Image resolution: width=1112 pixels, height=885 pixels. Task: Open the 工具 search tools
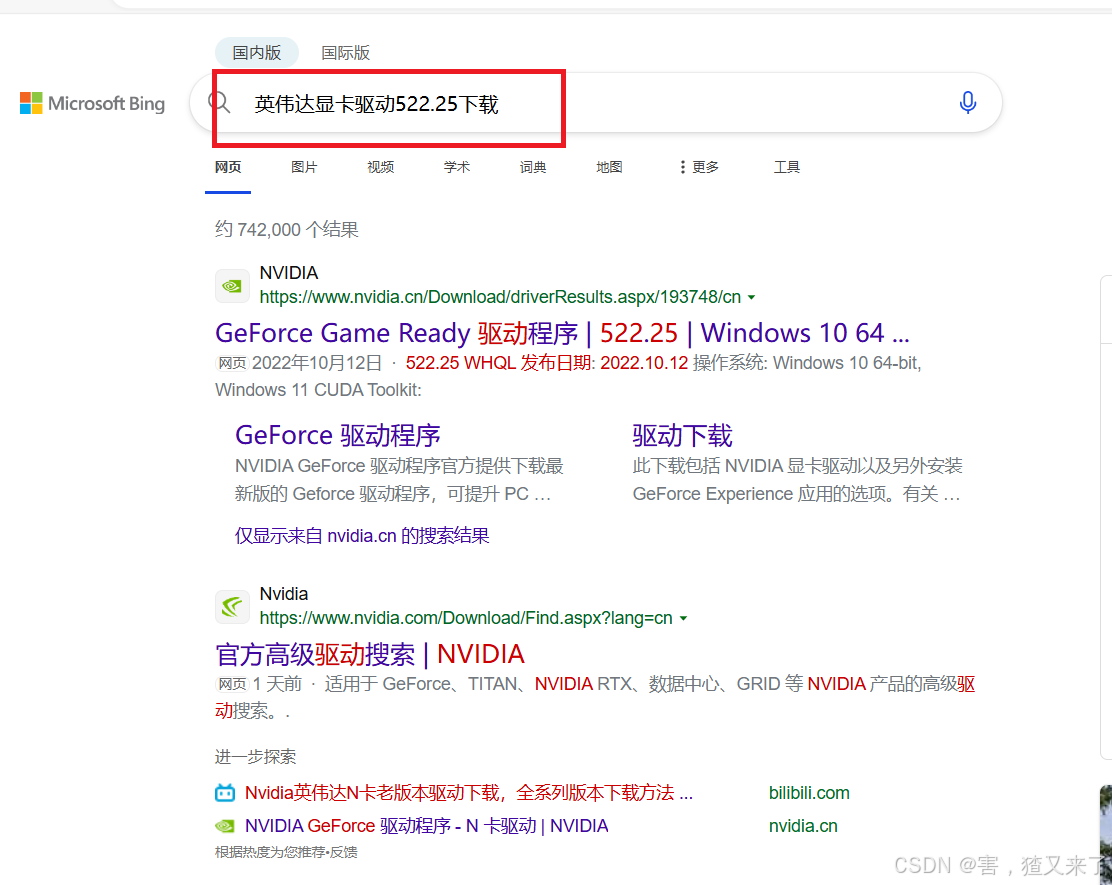pyautogui.click(x=786, y=167)
